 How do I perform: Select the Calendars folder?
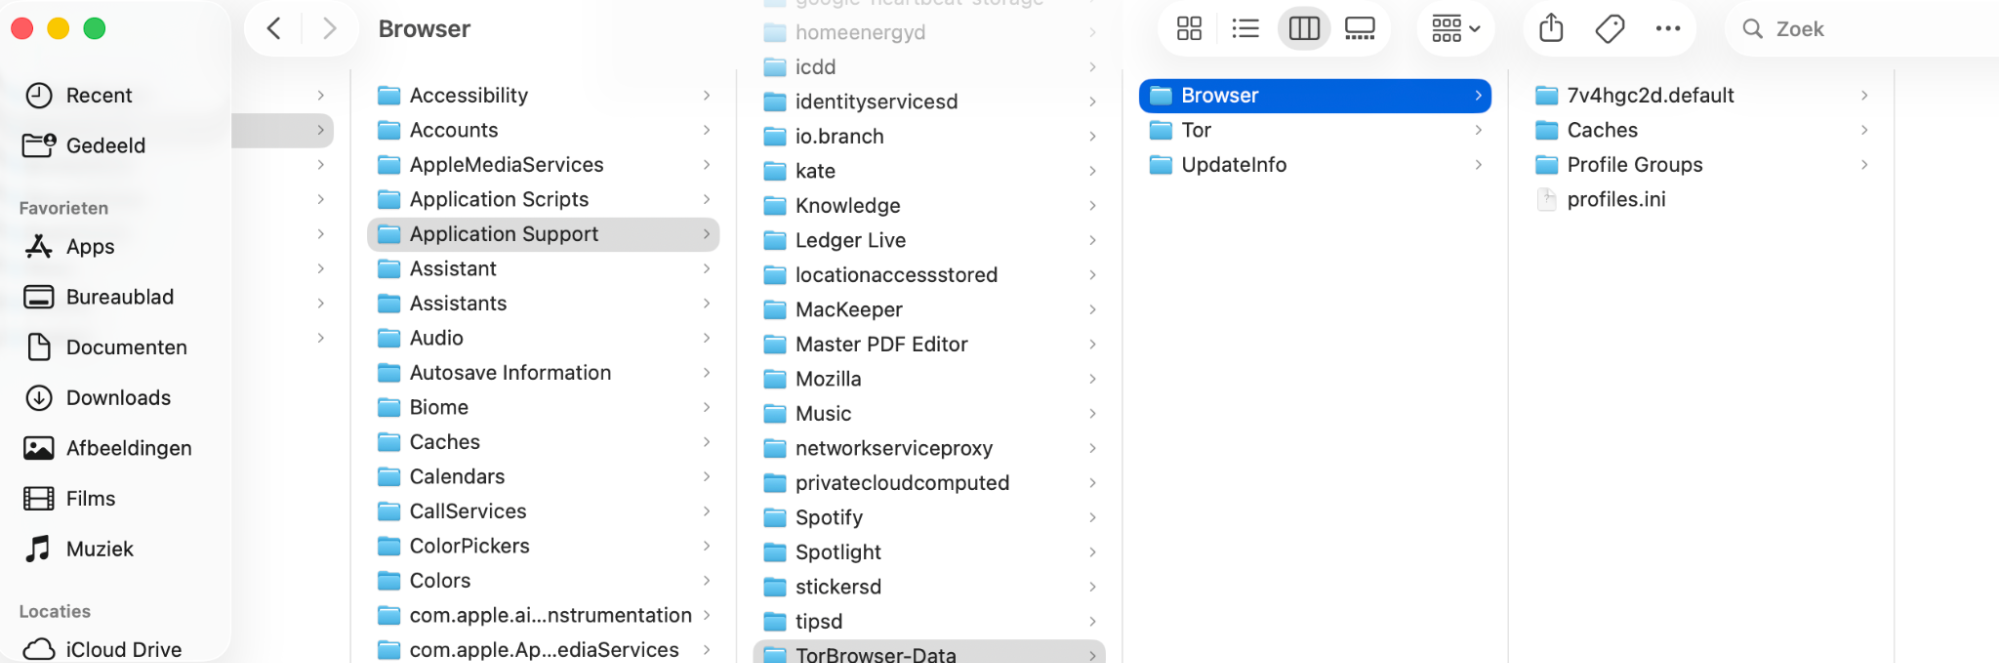(x=543, y=476)
